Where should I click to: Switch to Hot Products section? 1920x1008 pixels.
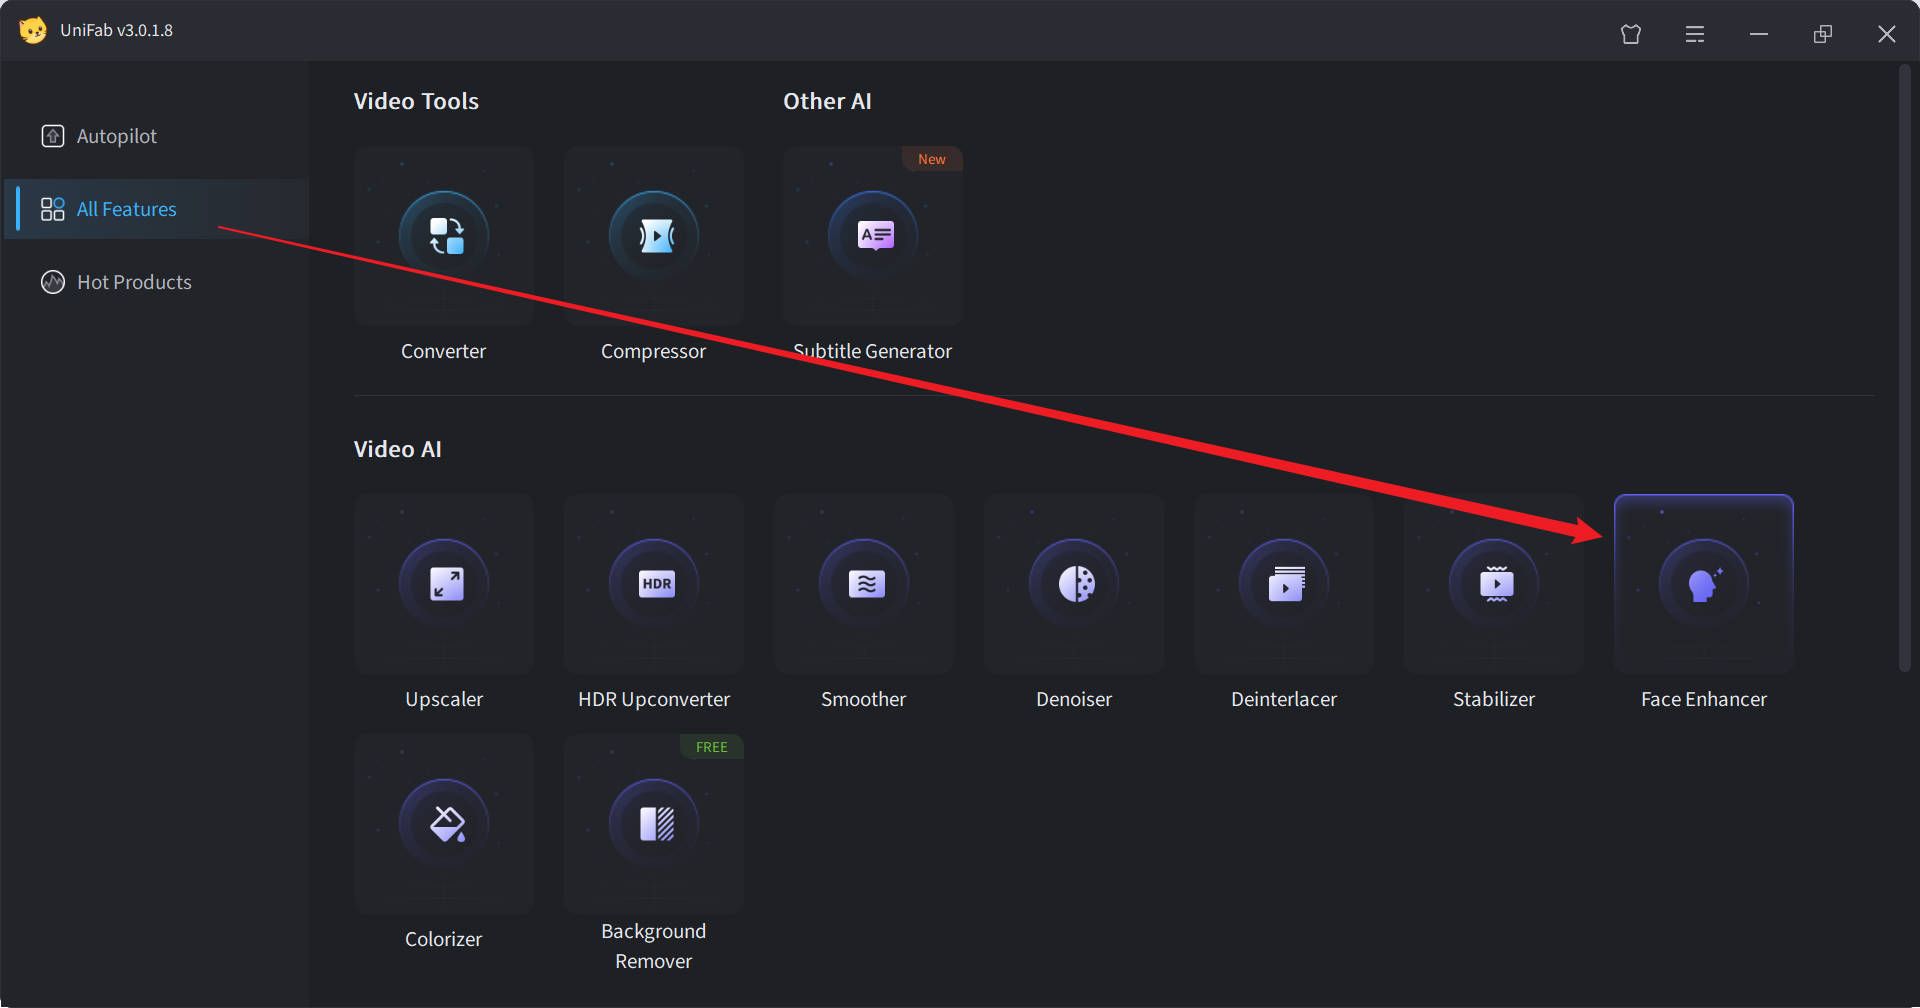pyautogui.click(x=156, y=282)
